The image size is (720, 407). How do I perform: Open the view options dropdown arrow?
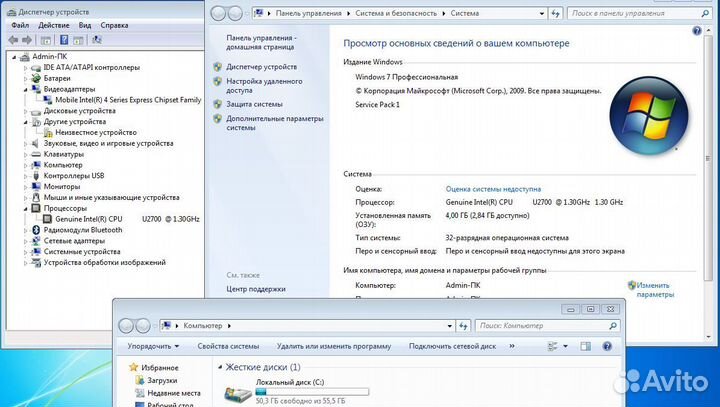tap(565, 346)
